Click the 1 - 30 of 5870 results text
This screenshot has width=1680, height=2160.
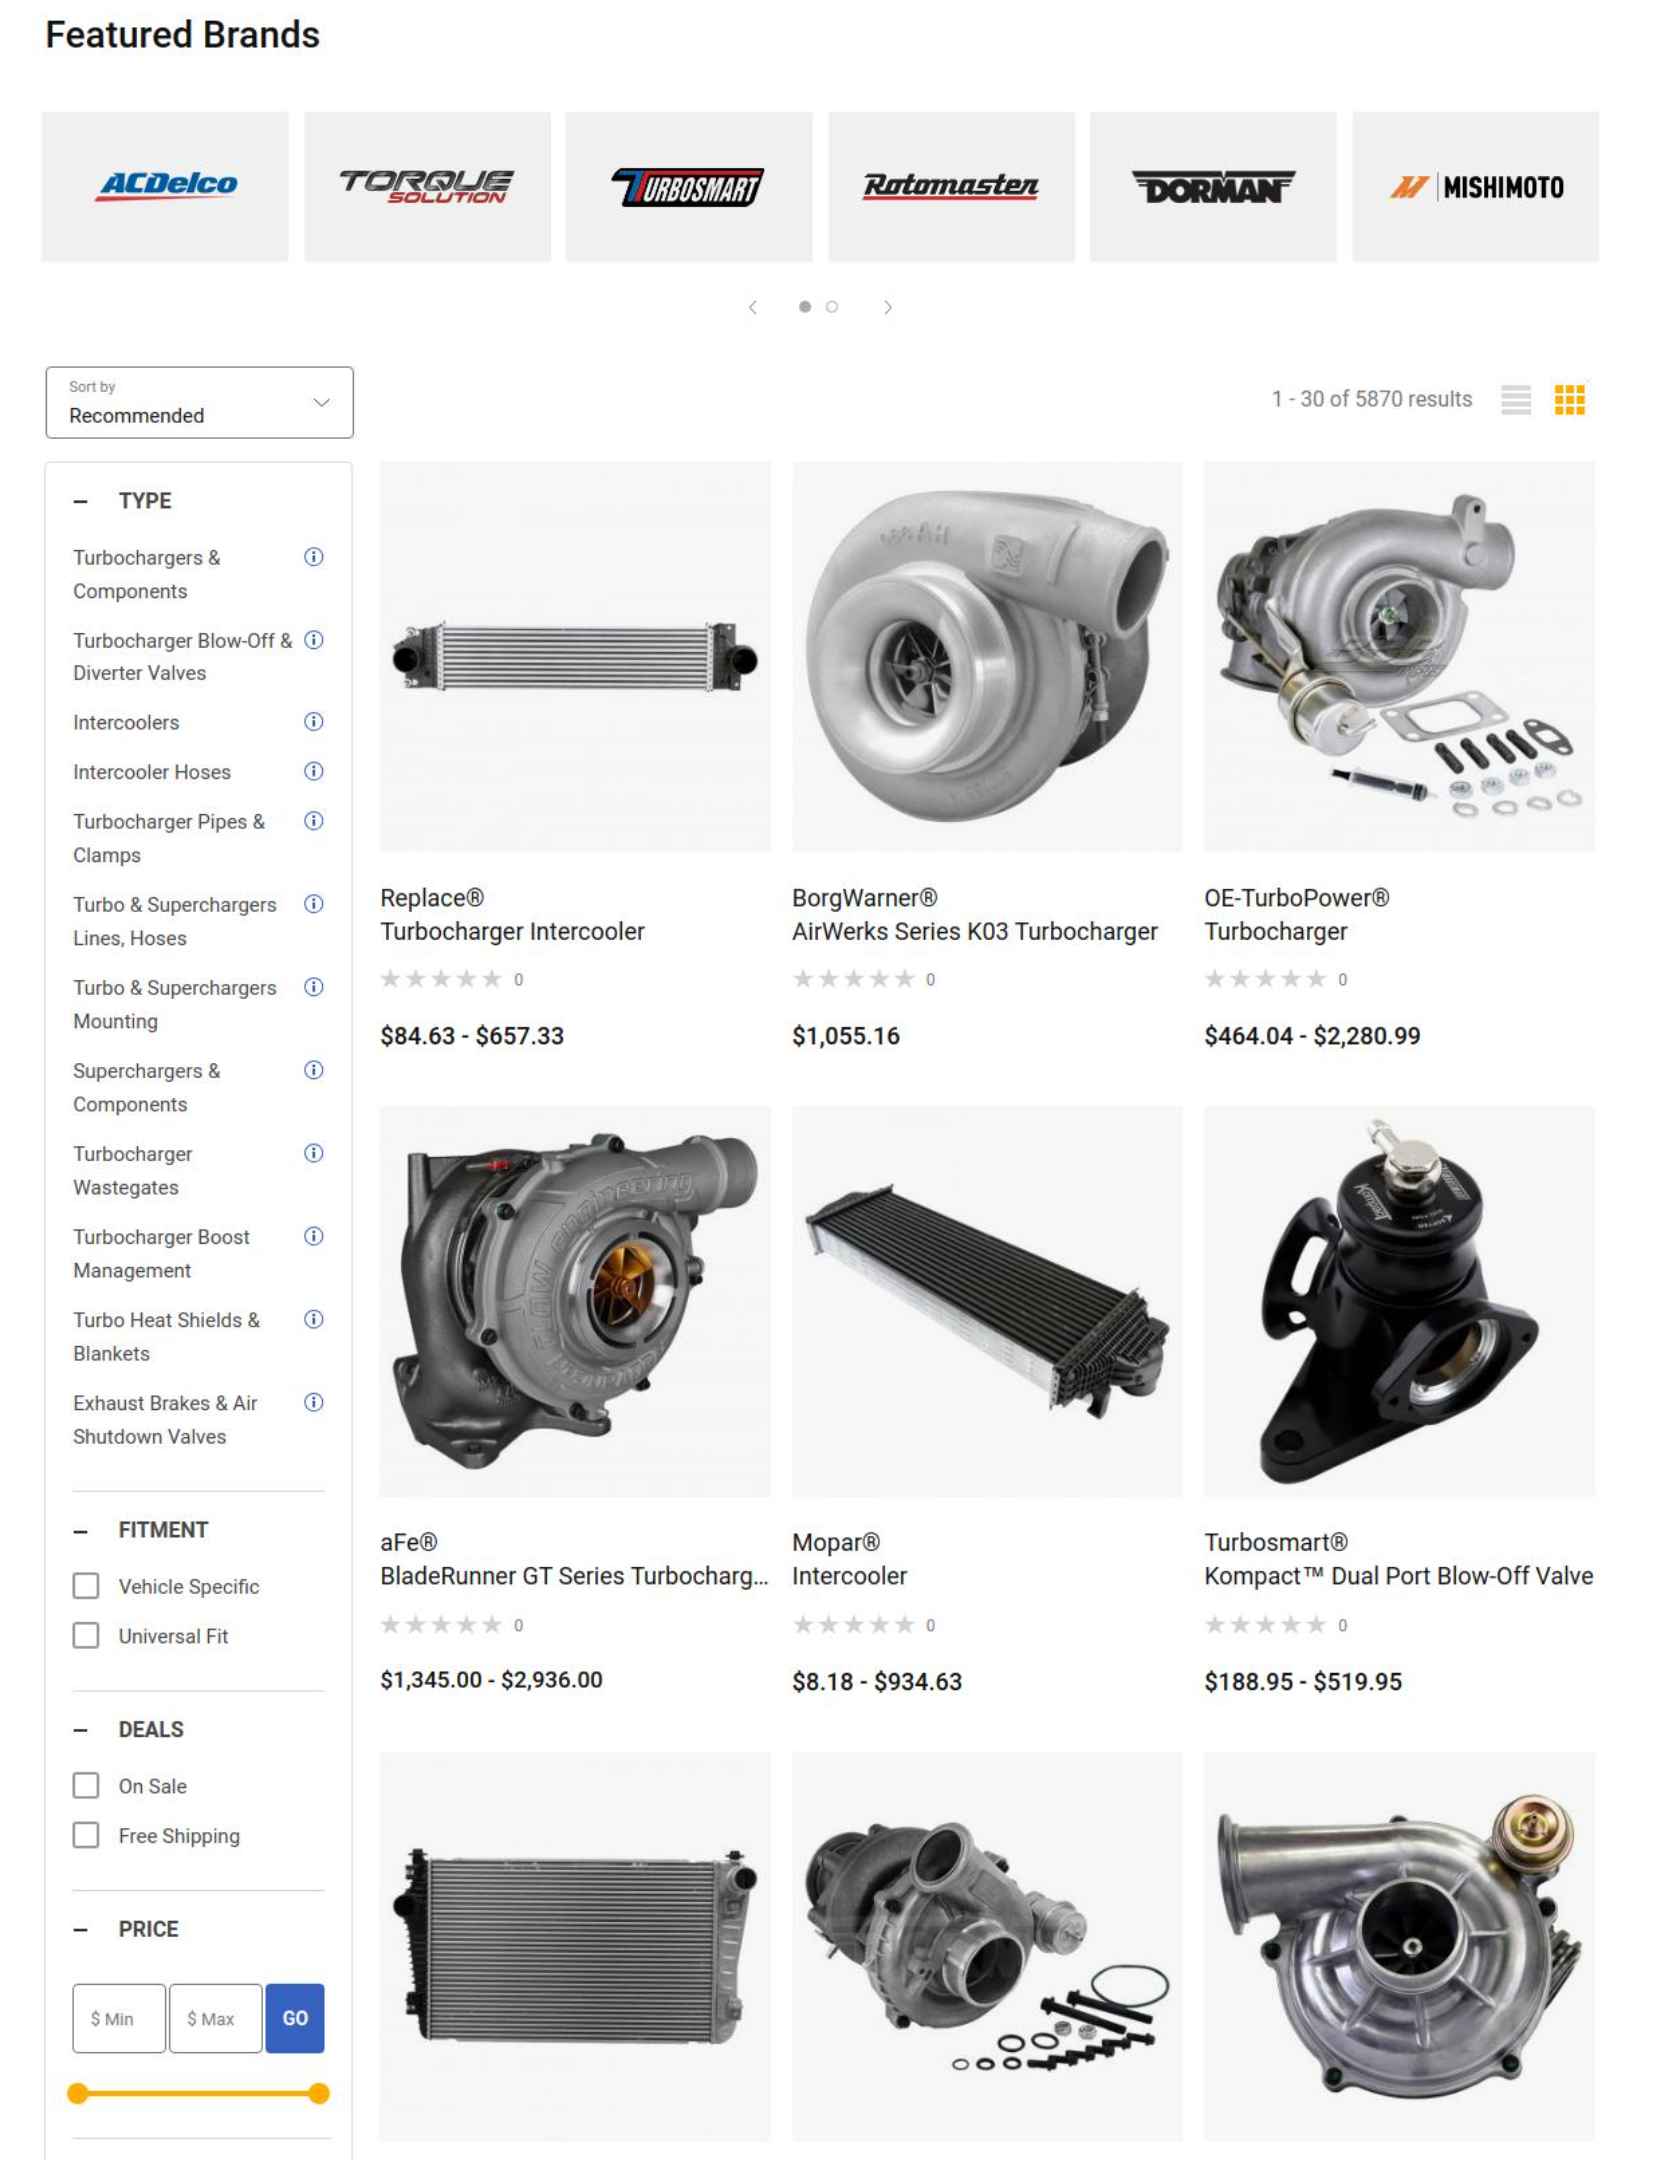(x=1372, y=399)
